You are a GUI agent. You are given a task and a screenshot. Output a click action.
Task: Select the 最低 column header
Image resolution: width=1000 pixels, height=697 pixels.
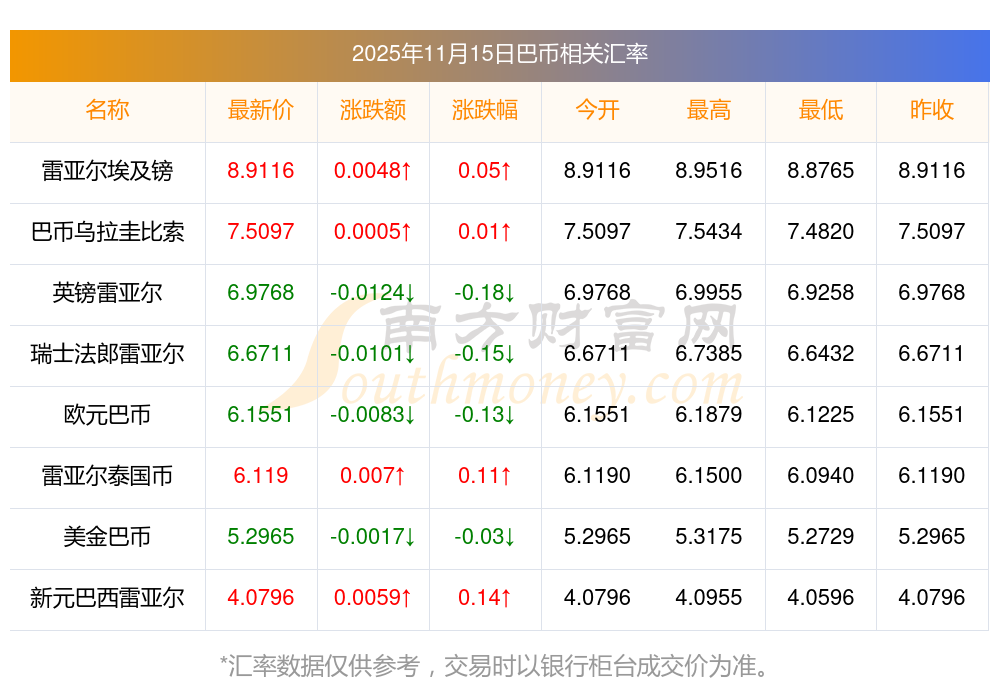(x=821, y=111)
